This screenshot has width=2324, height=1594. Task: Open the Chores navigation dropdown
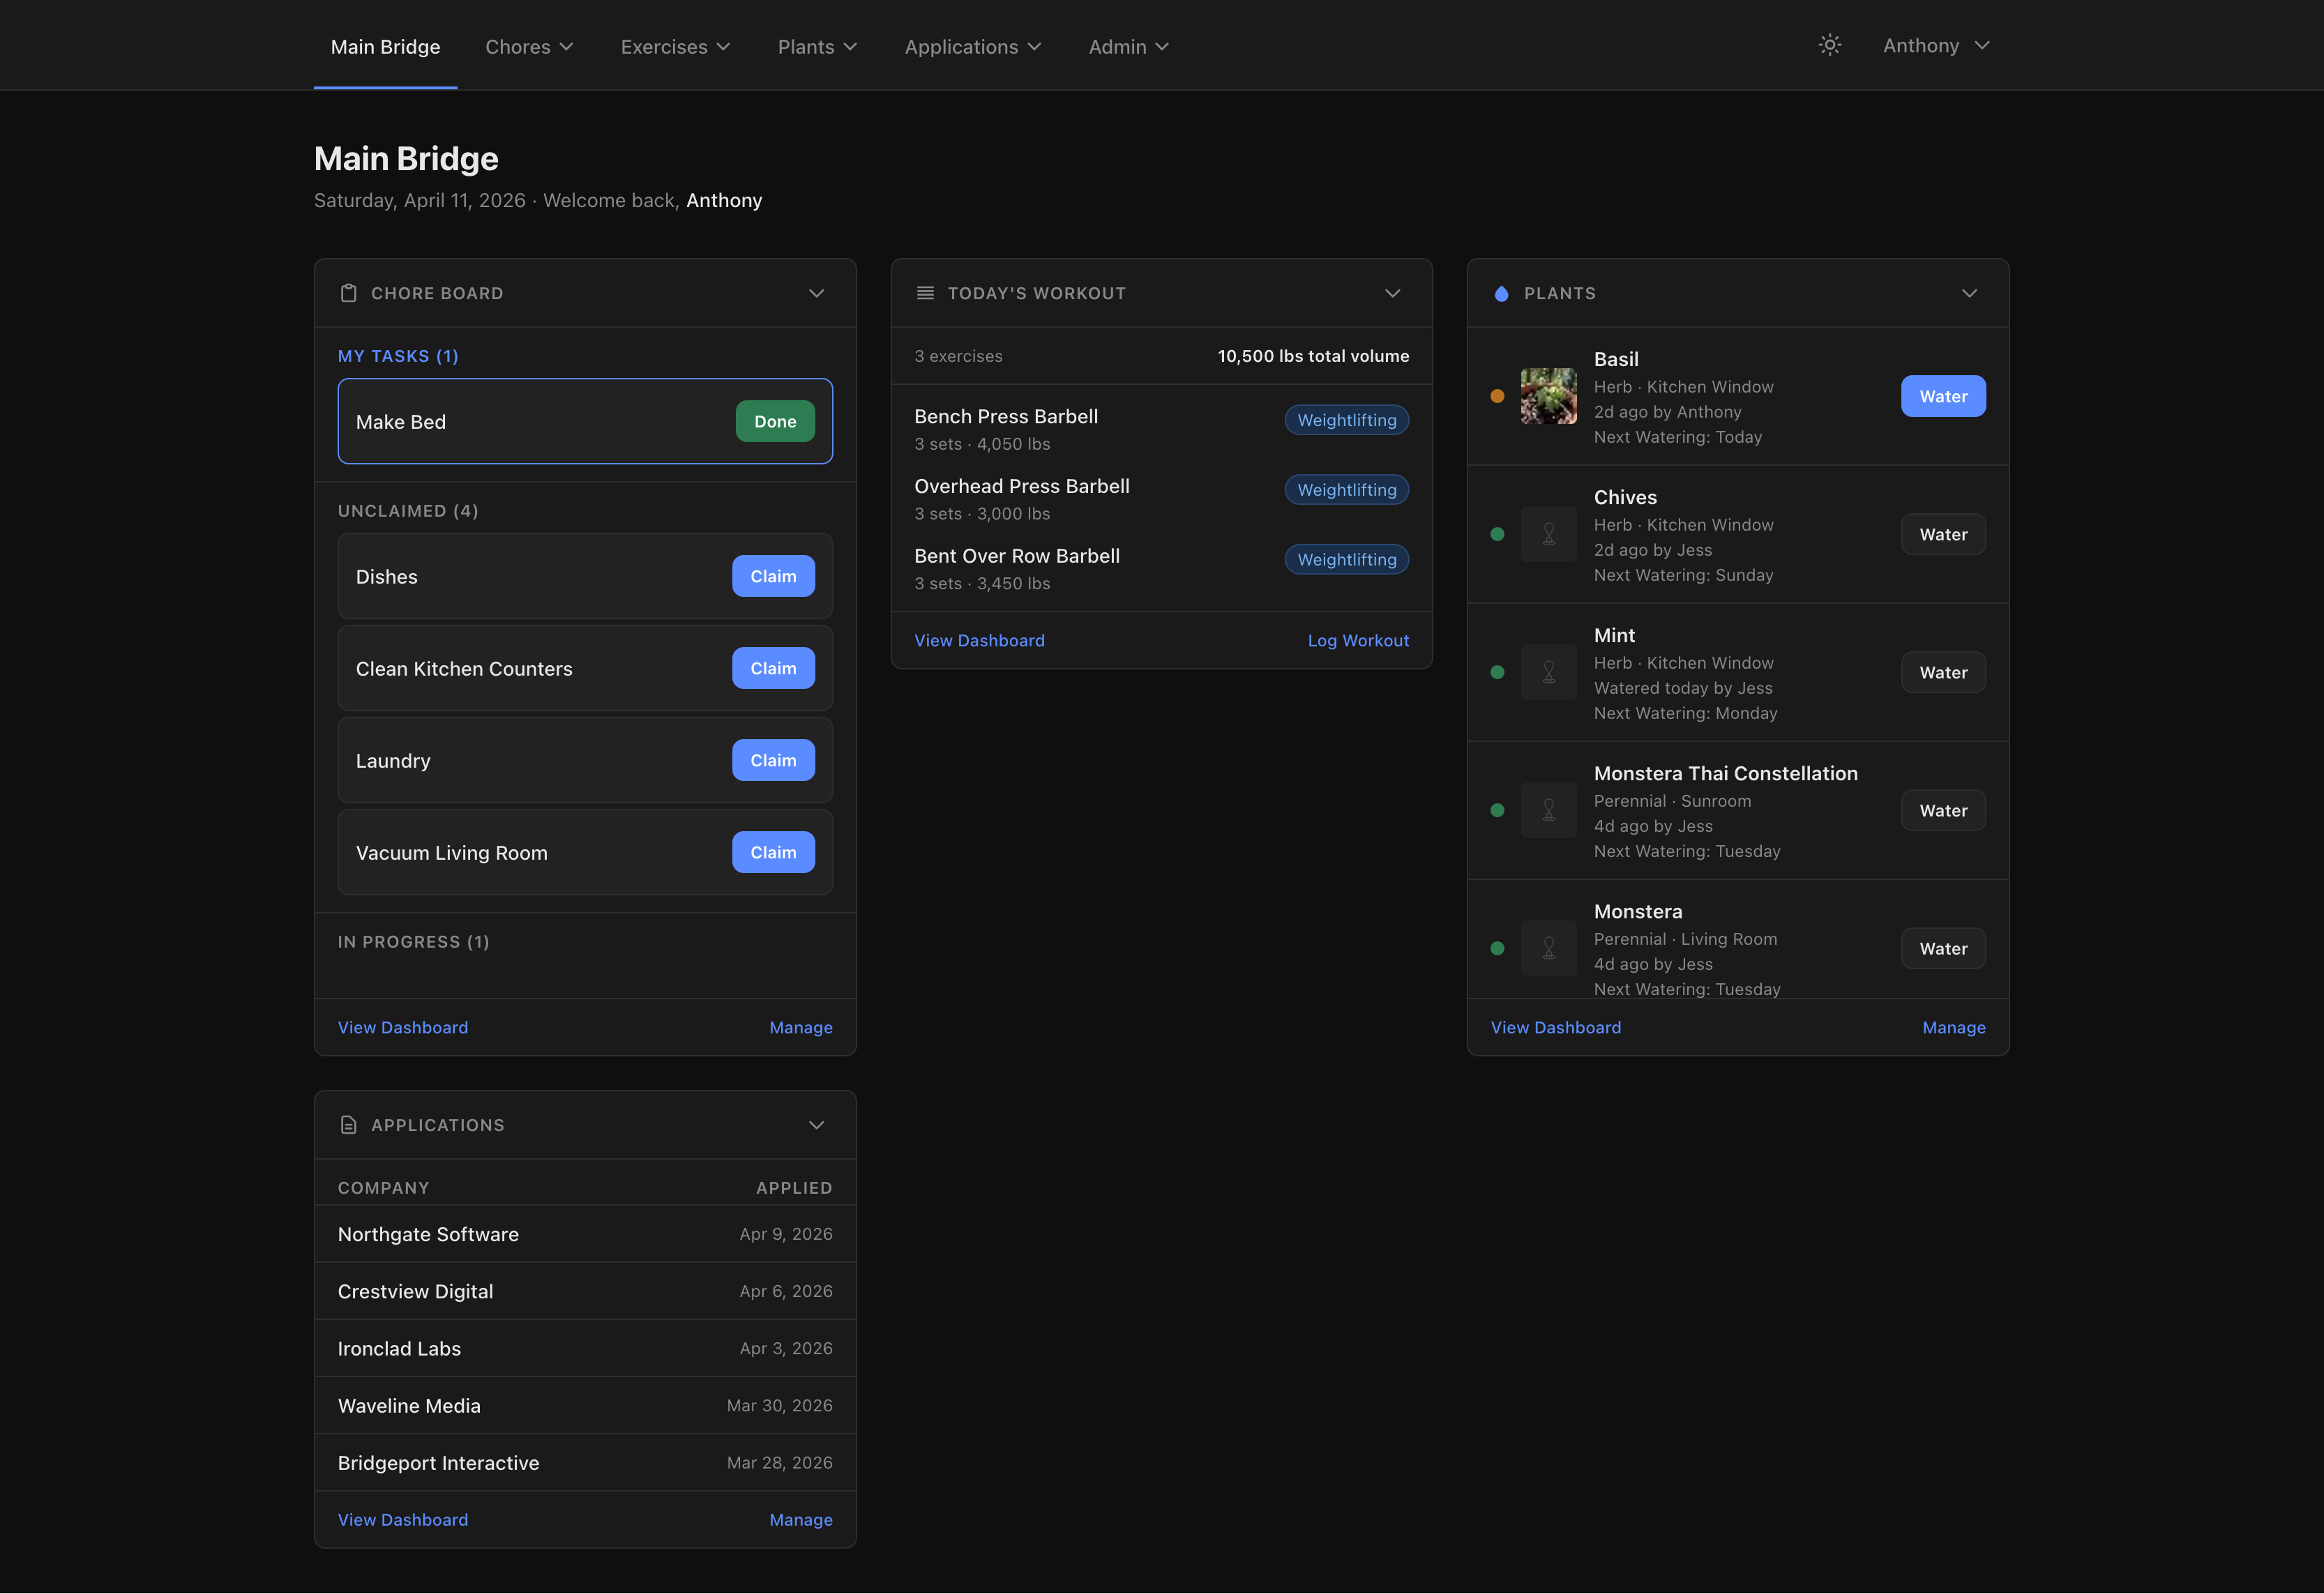[x=529, y=46]
